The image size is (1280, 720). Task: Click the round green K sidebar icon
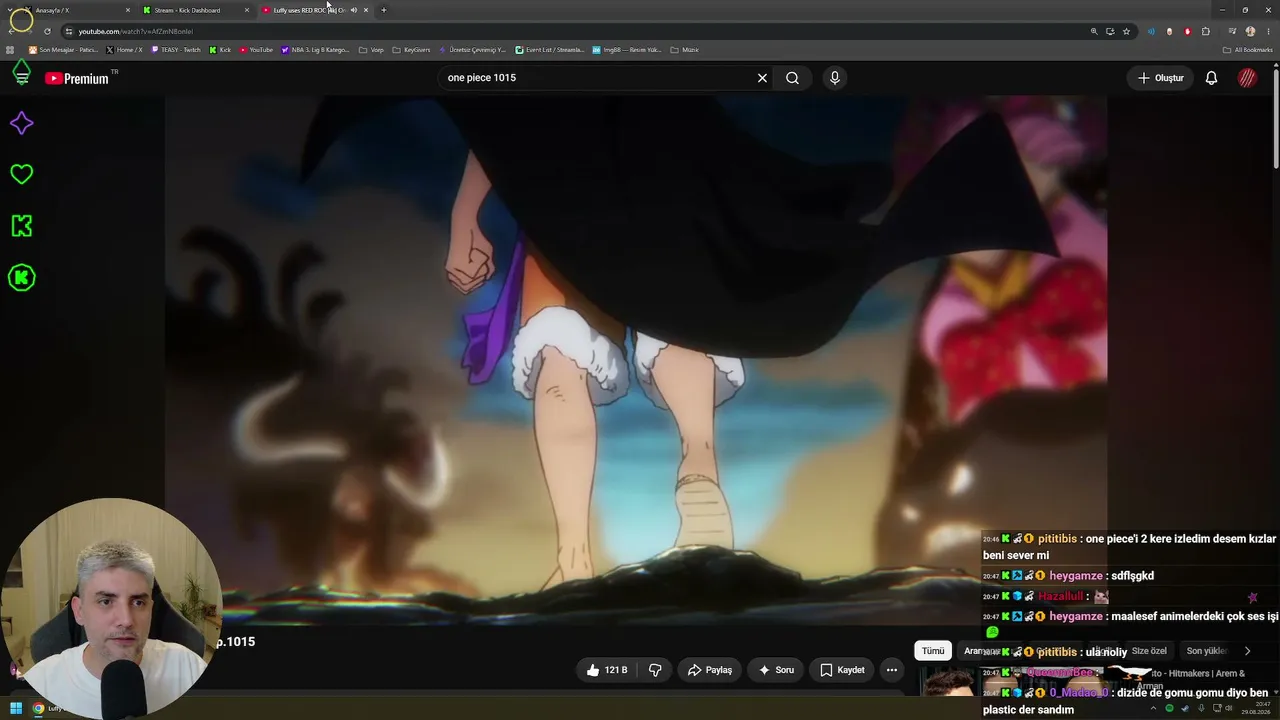21,278
